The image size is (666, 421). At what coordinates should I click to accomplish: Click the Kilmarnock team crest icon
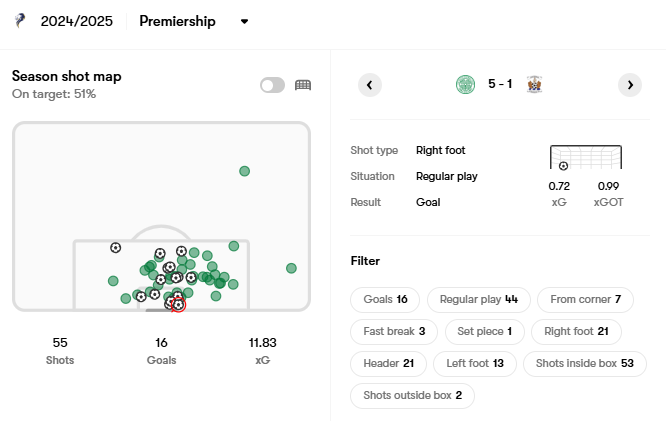pos(534,84)
